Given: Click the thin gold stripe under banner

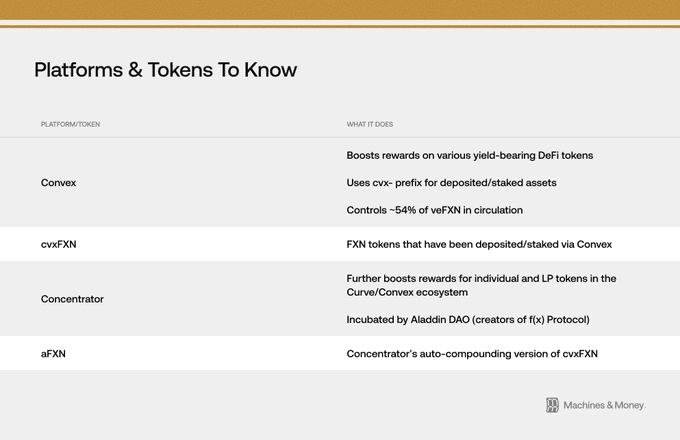Looking at the screenshot, I should coord(340,26).
